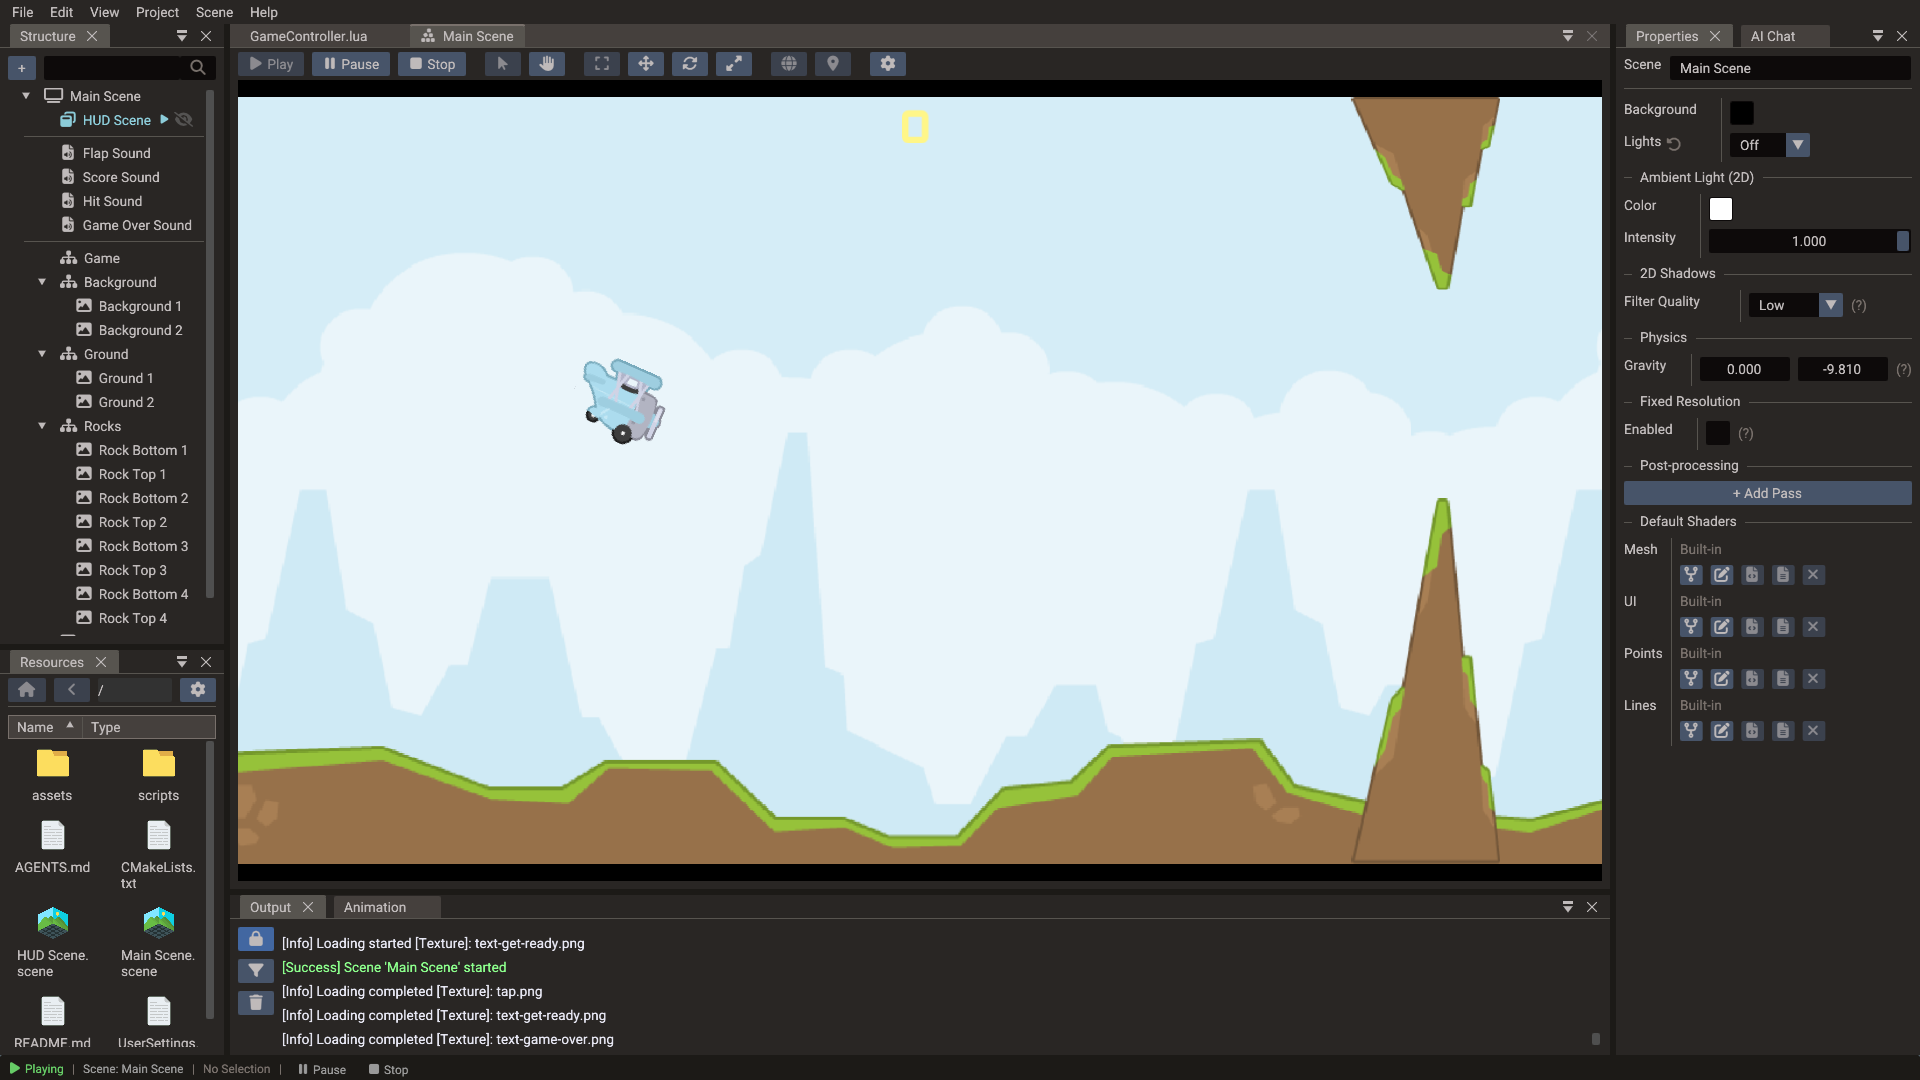Viewport: 1920px width, 1080px height.
Task: Select the arrow pointer tool in viewport toolbar
Action: click(x=502, y=64)
